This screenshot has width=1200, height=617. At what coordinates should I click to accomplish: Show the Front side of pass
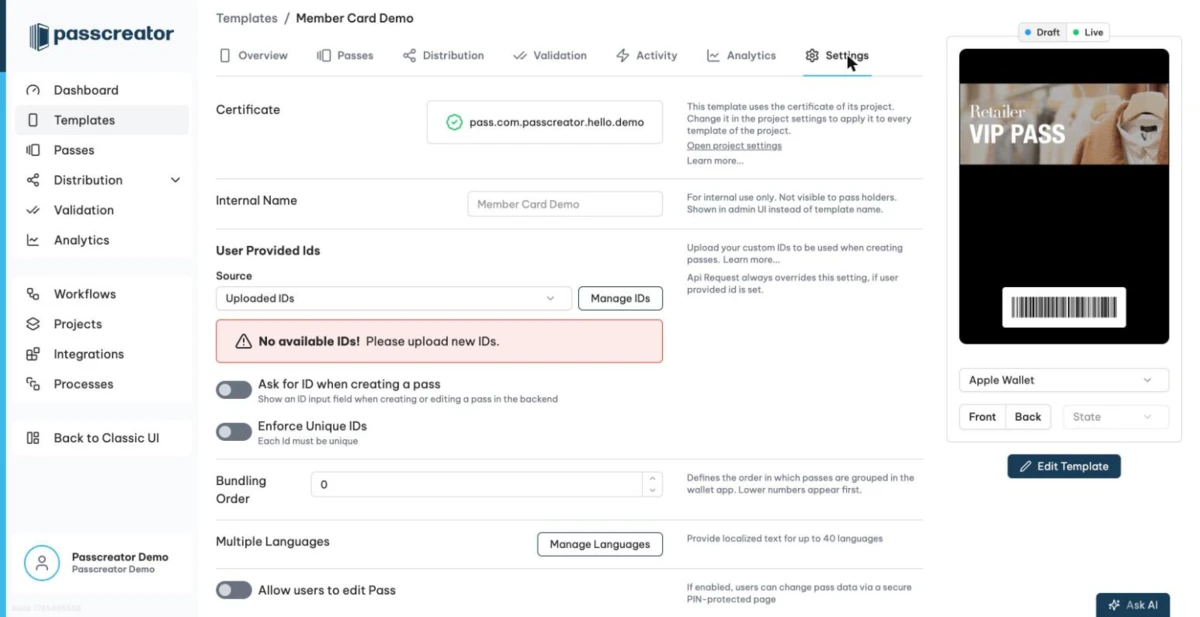982,417
